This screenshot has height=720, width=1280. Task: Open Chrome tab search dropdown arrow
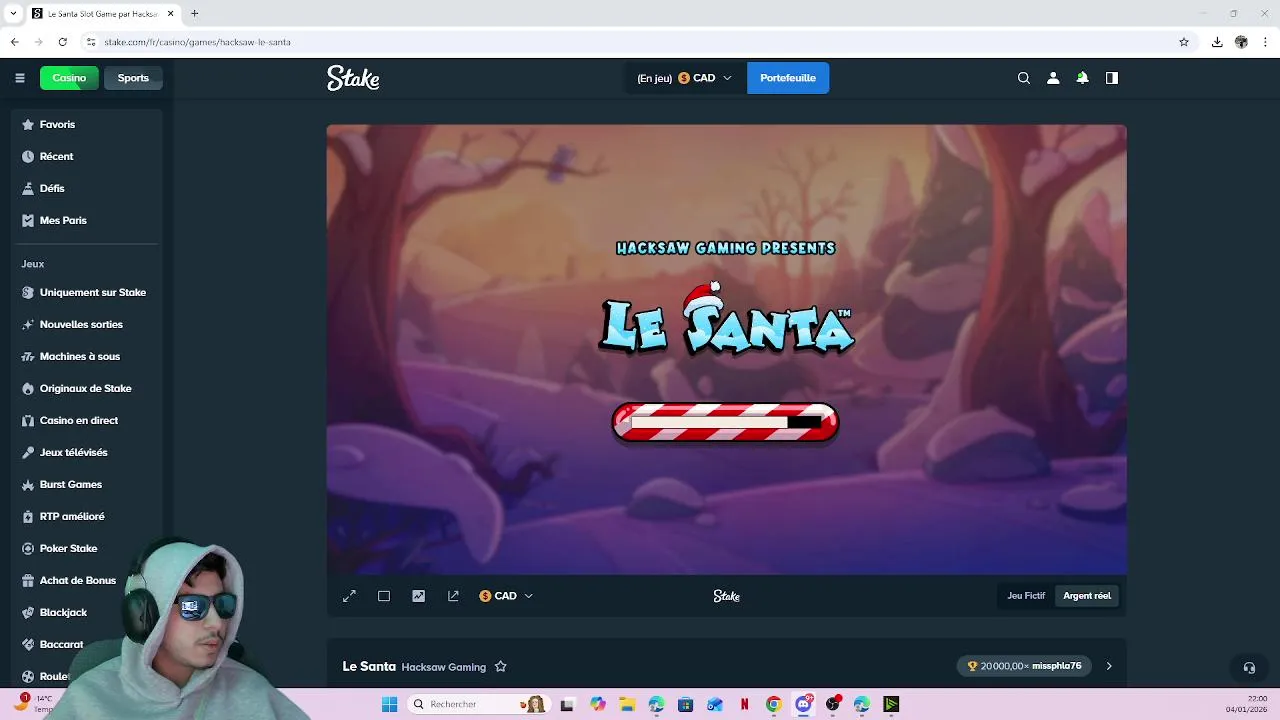(14, 14)
